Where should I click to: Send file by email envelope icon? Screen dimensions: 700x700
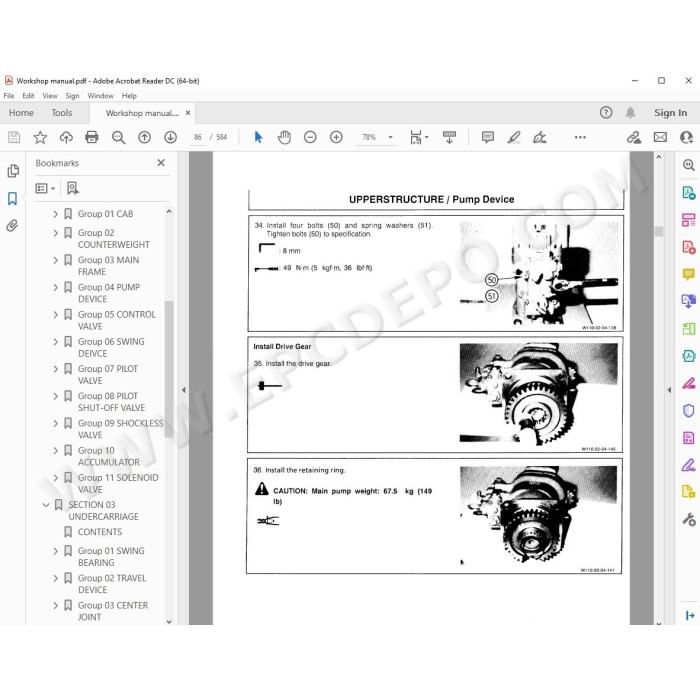click(x=660, y=137)
